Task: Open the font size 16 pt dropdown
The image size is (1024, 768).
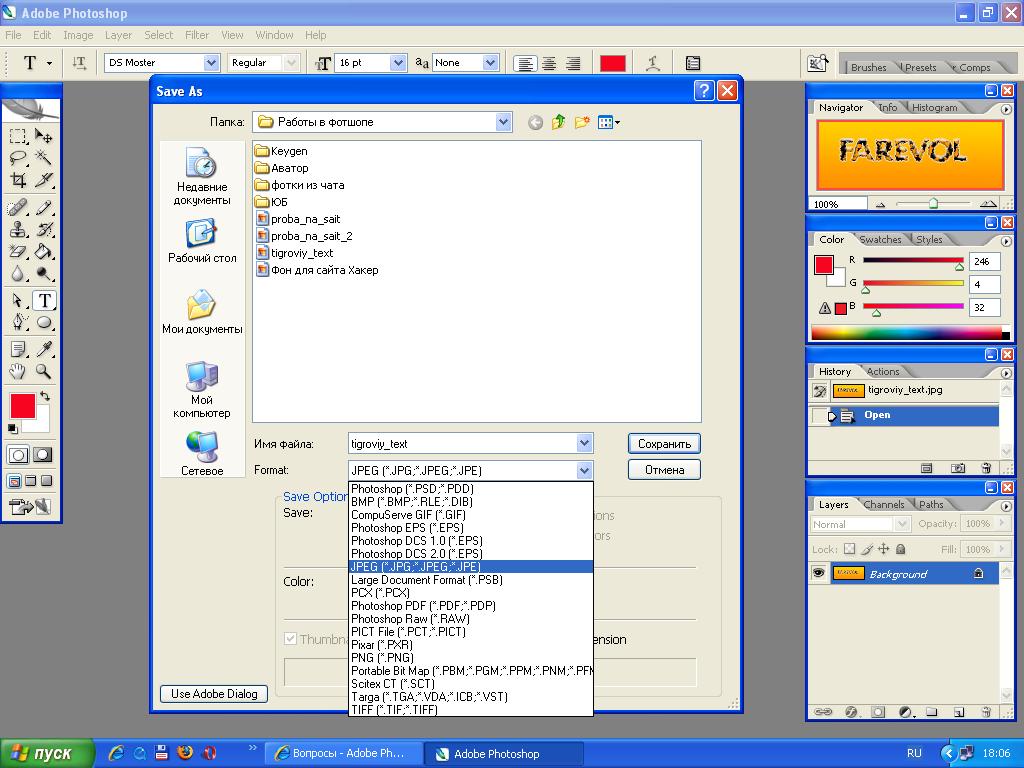Action: pyautogui.click(x=398, y=63)
